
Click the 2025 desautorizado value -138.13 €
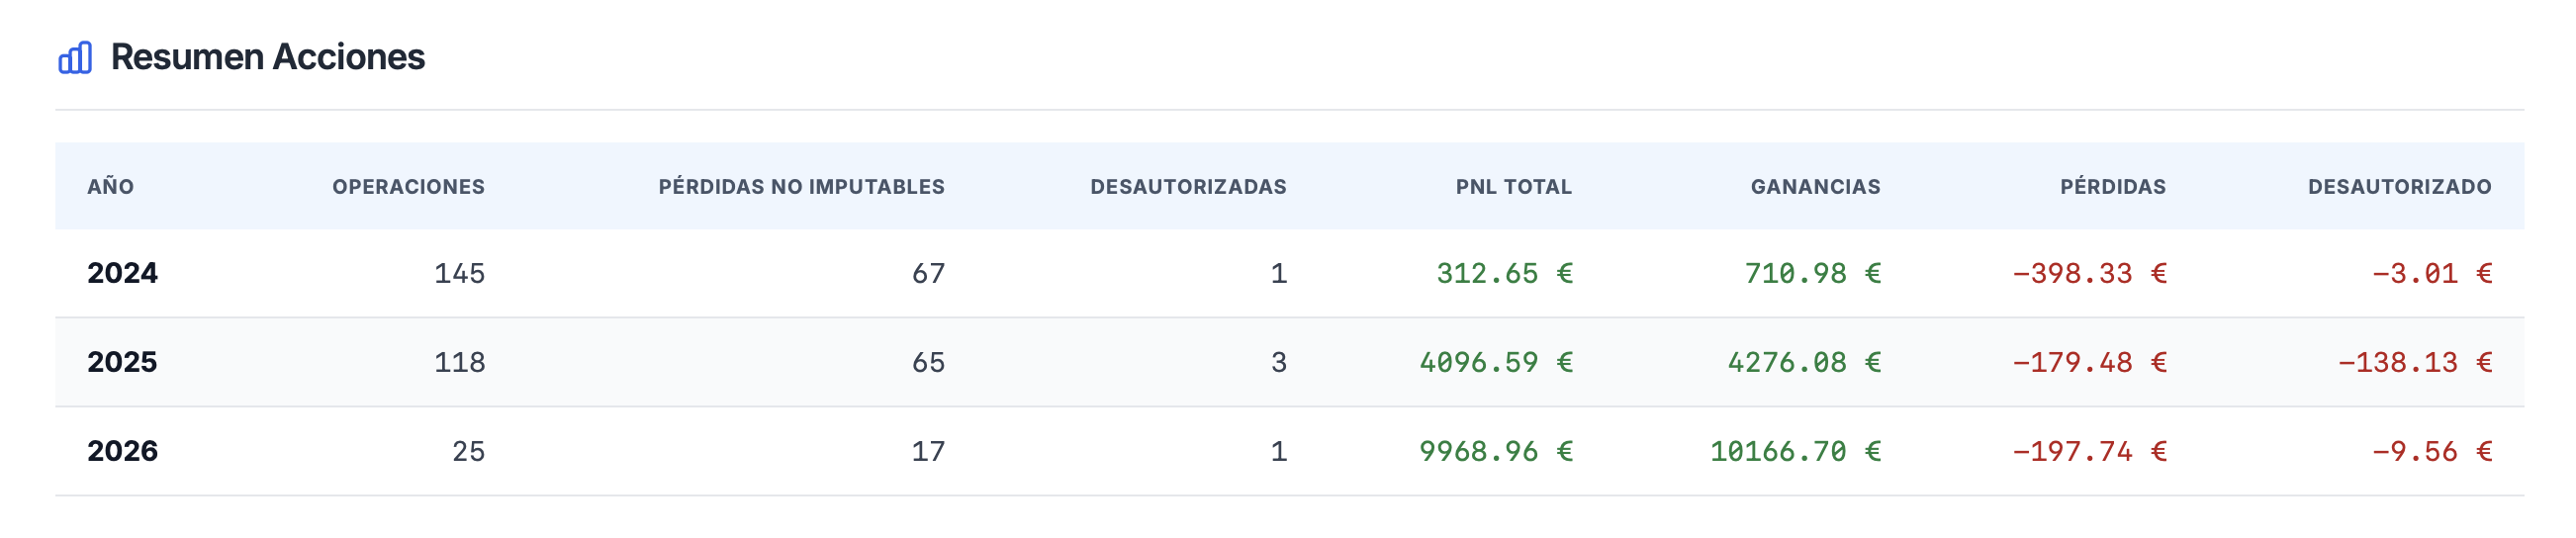click(x=2414, y=363)
